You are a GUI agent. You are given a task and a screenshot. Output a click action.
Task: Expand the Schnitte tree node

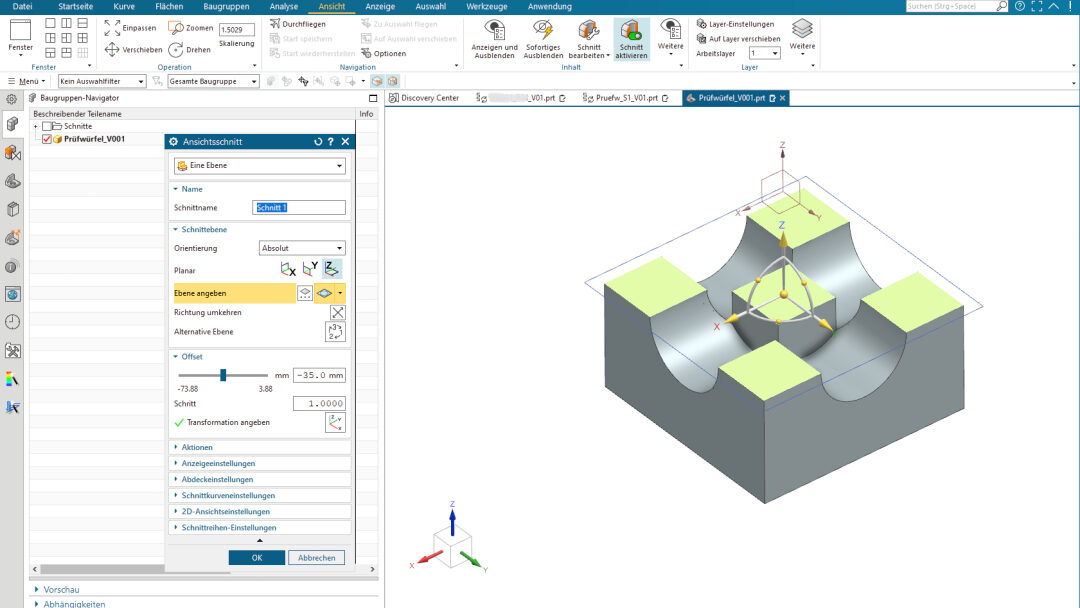36,127
